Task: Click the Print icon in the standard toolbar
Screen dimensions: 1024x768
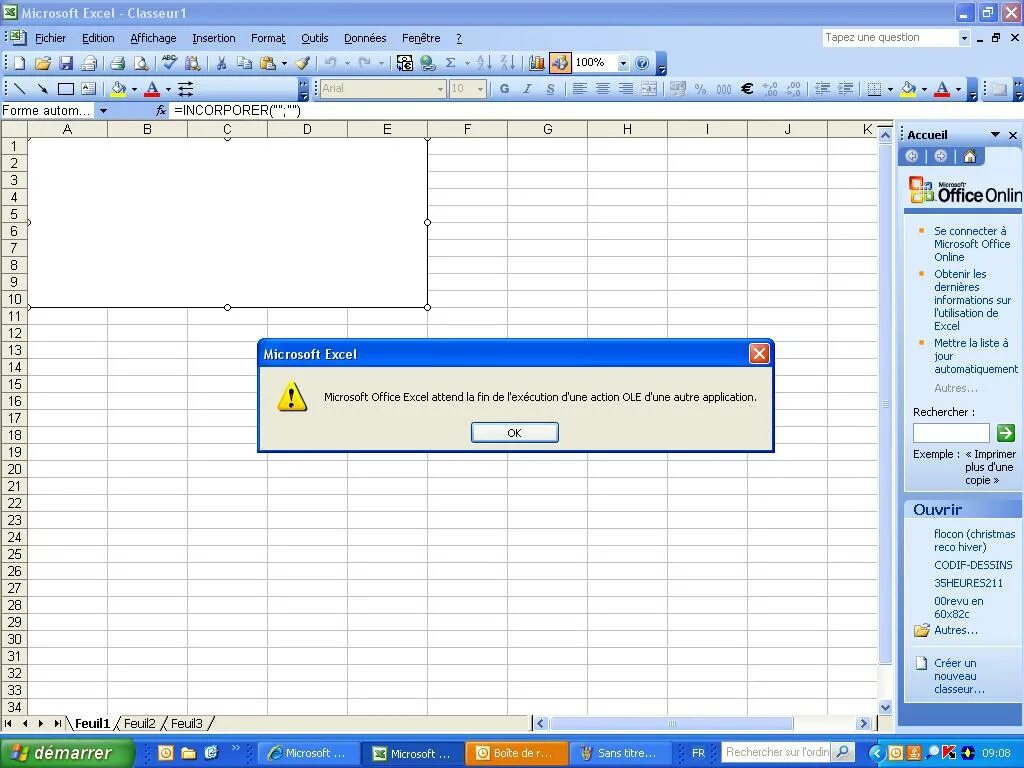Action: (118, 63)
